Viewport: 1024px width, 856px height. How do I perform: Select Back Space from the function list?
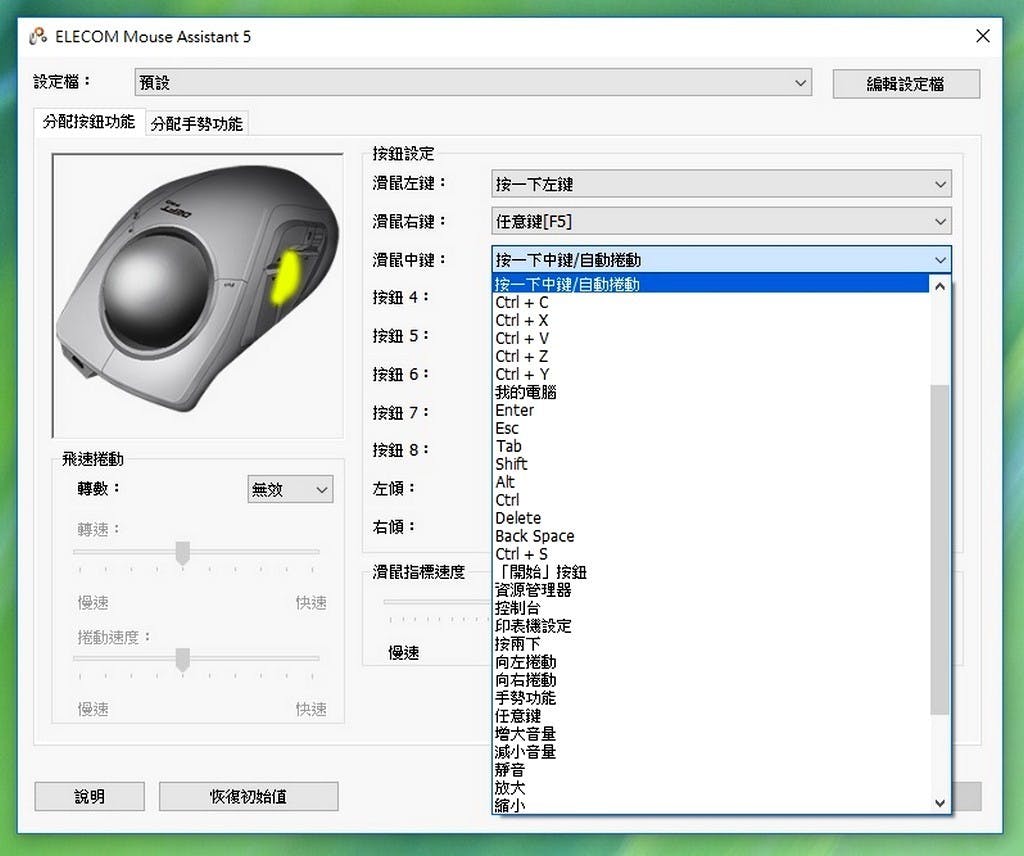pyautogui.click(x=534, y=536)
